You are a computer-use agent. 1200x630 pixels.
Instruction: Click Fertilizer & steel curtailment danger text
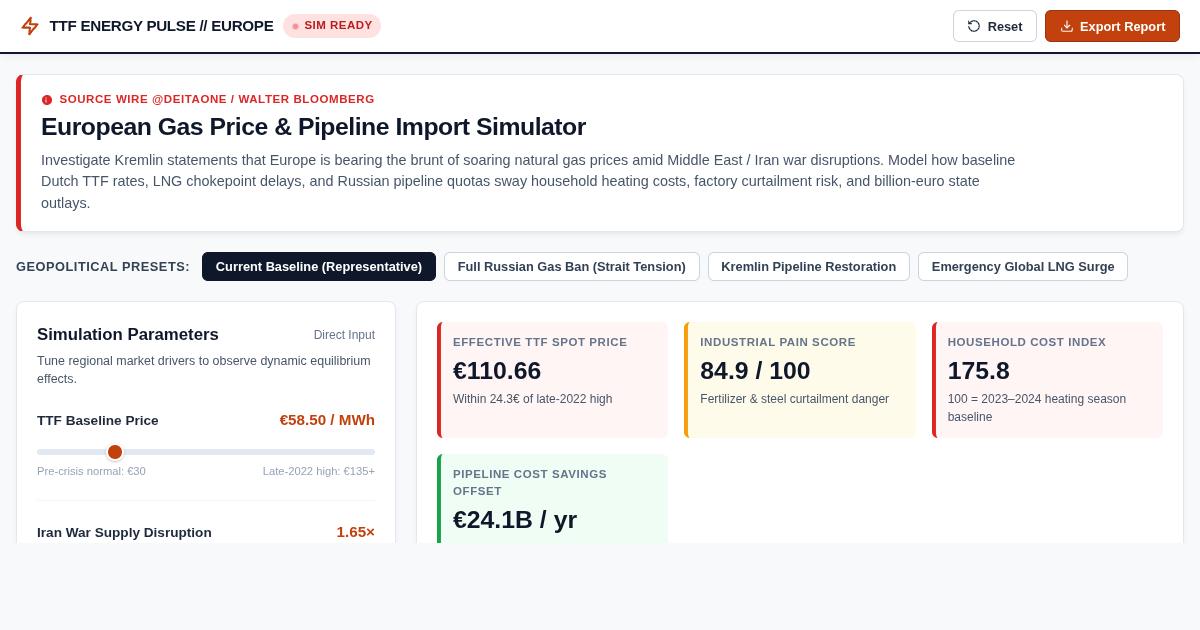click(794, 399)
